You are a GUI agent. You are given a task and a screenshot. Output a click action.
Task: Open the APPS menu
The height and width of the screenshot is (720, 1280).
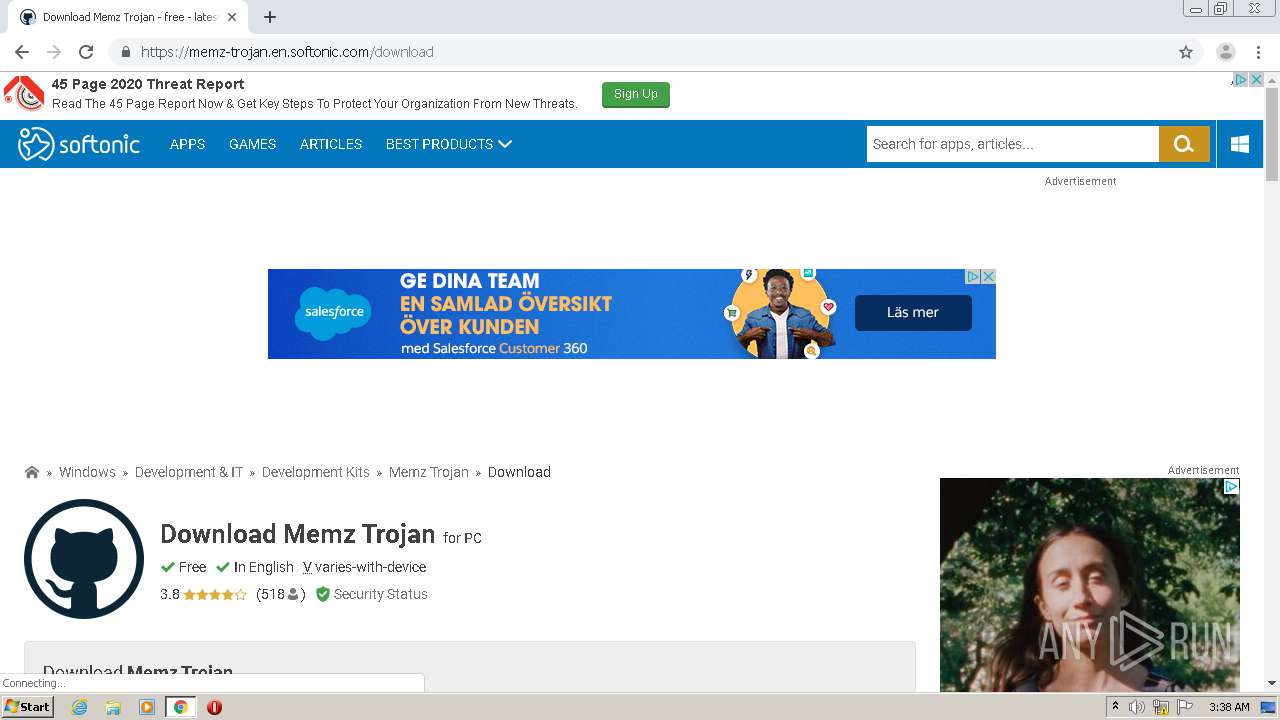(187, 144)
